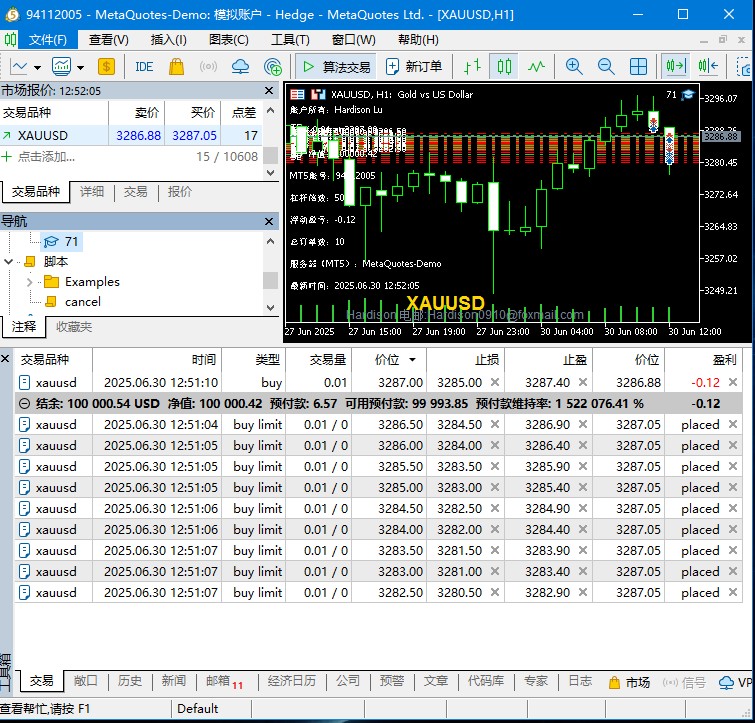Switch chart to bar chart icon
The height and width of the screenshot is (723, 755).
tap(472, 66)
